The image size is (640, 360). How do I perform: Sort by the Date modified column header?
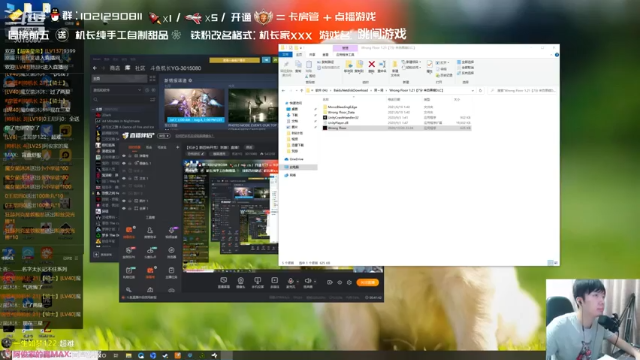click(394, 100)
